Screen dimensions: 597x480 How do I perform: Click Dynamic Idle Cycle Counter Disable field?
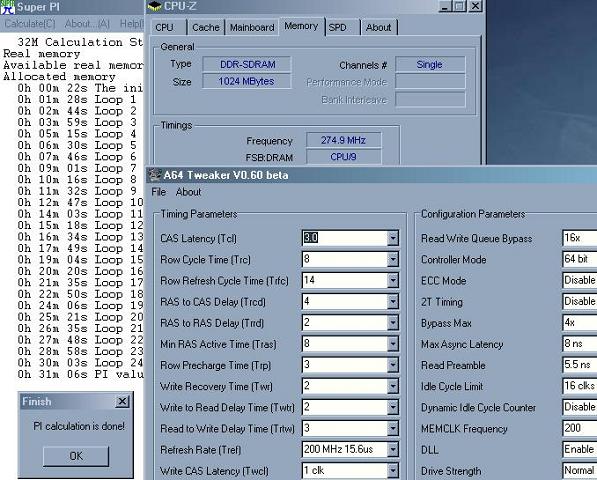click(x=579, y=407)
